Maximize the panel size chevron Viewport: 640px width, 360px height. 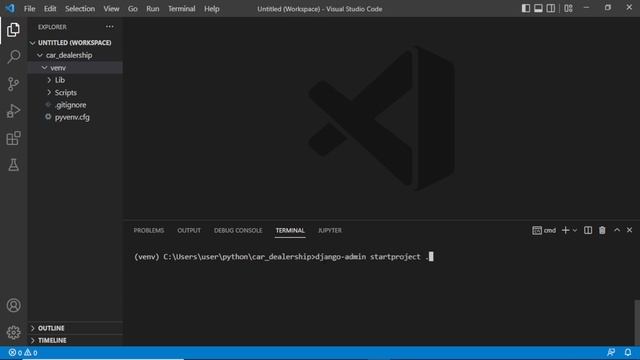617,230
